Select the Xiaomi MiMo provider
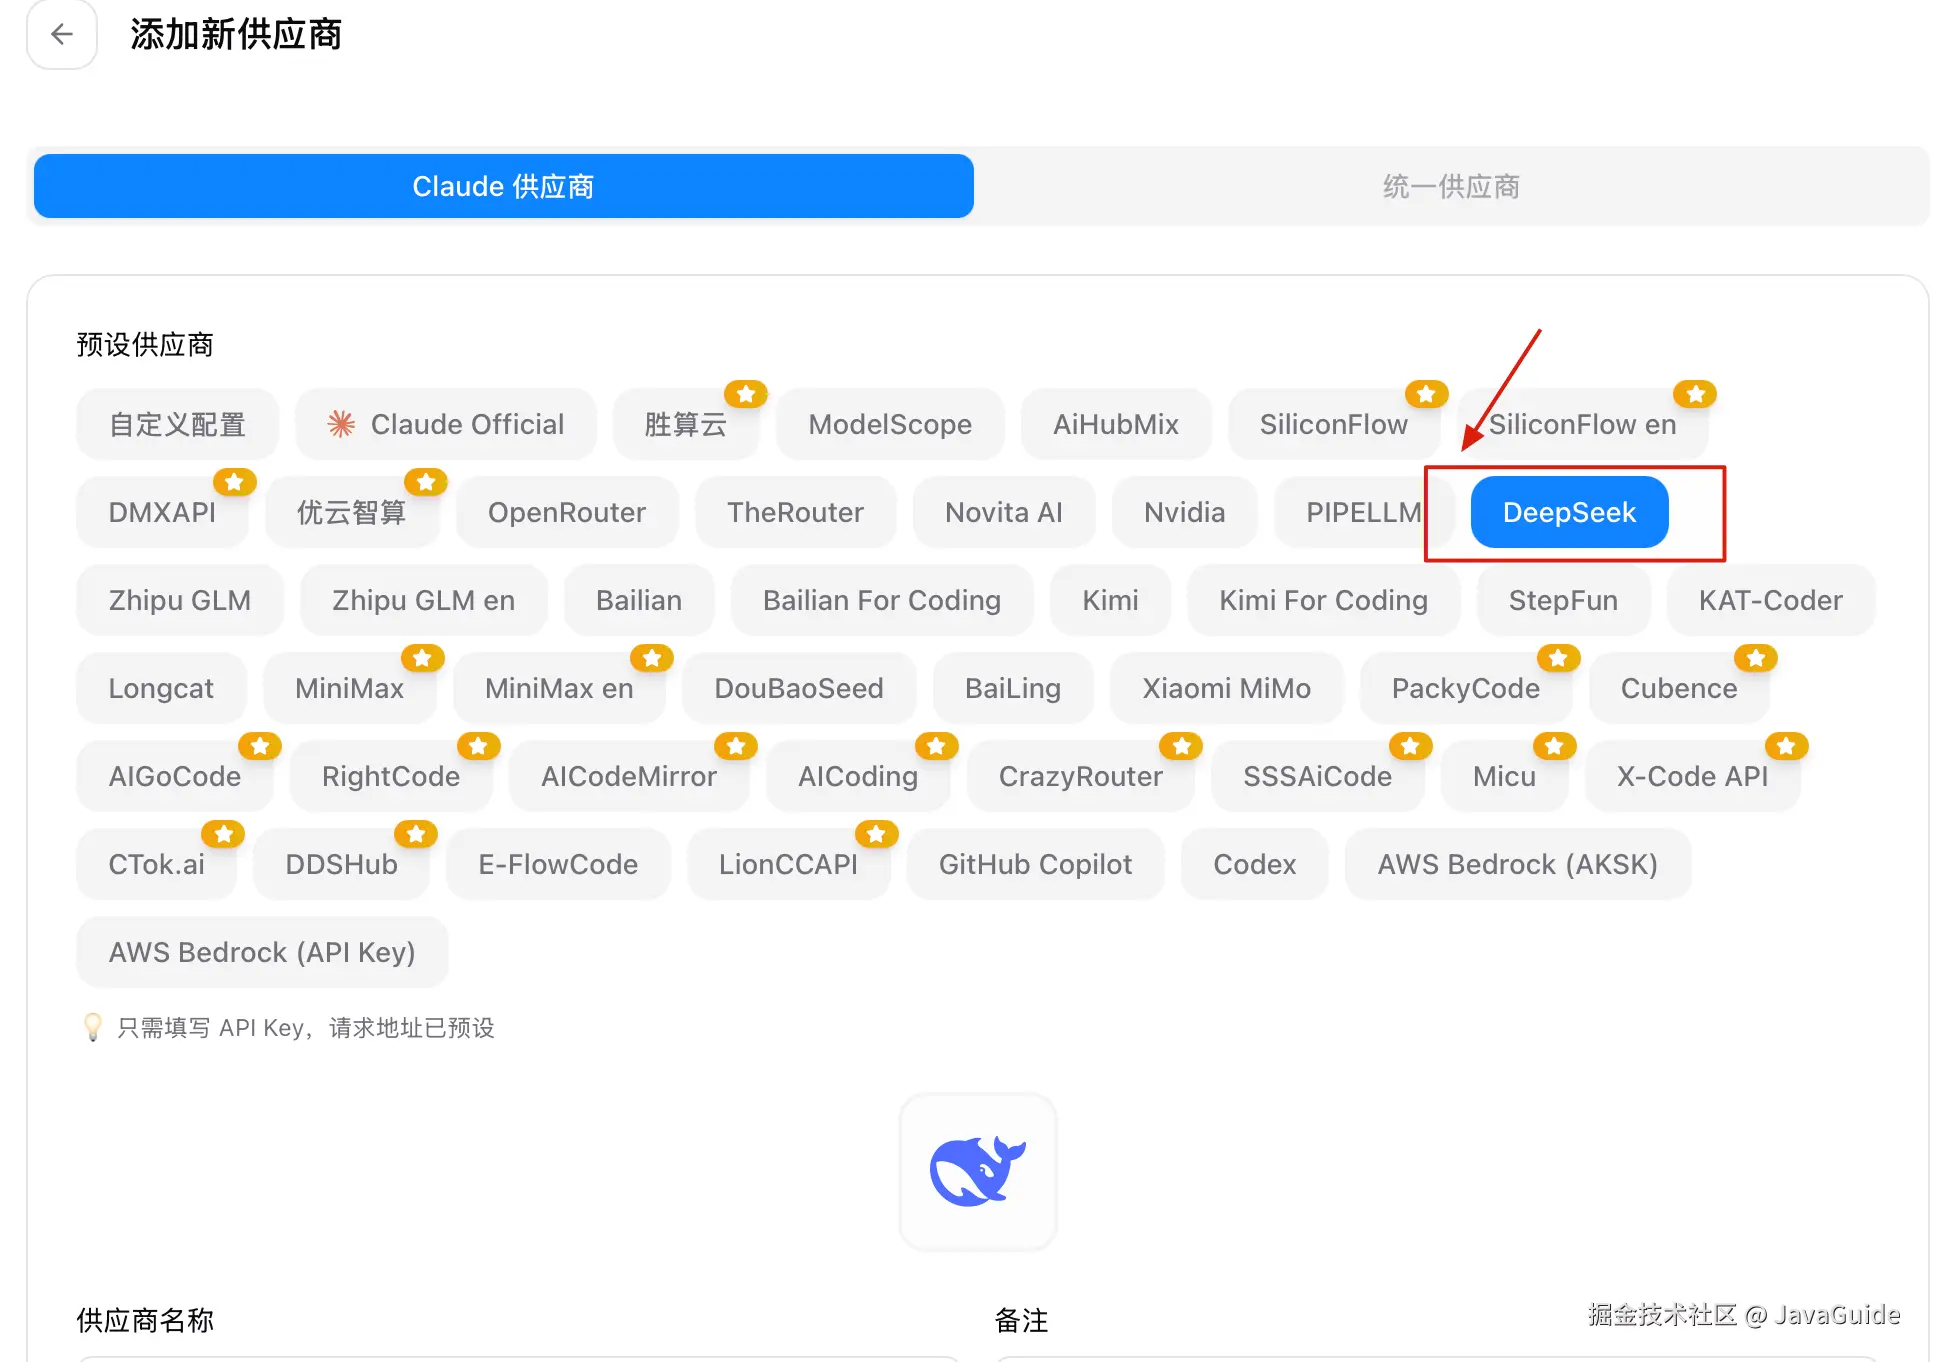The height and width of the screenshot is (1362, 1934). [1226, 688]
